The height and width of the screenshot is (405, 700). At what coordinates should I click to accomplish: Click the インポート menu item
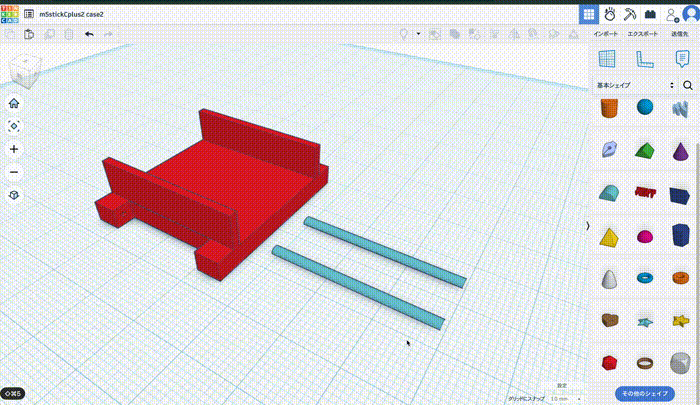(606, 34)
